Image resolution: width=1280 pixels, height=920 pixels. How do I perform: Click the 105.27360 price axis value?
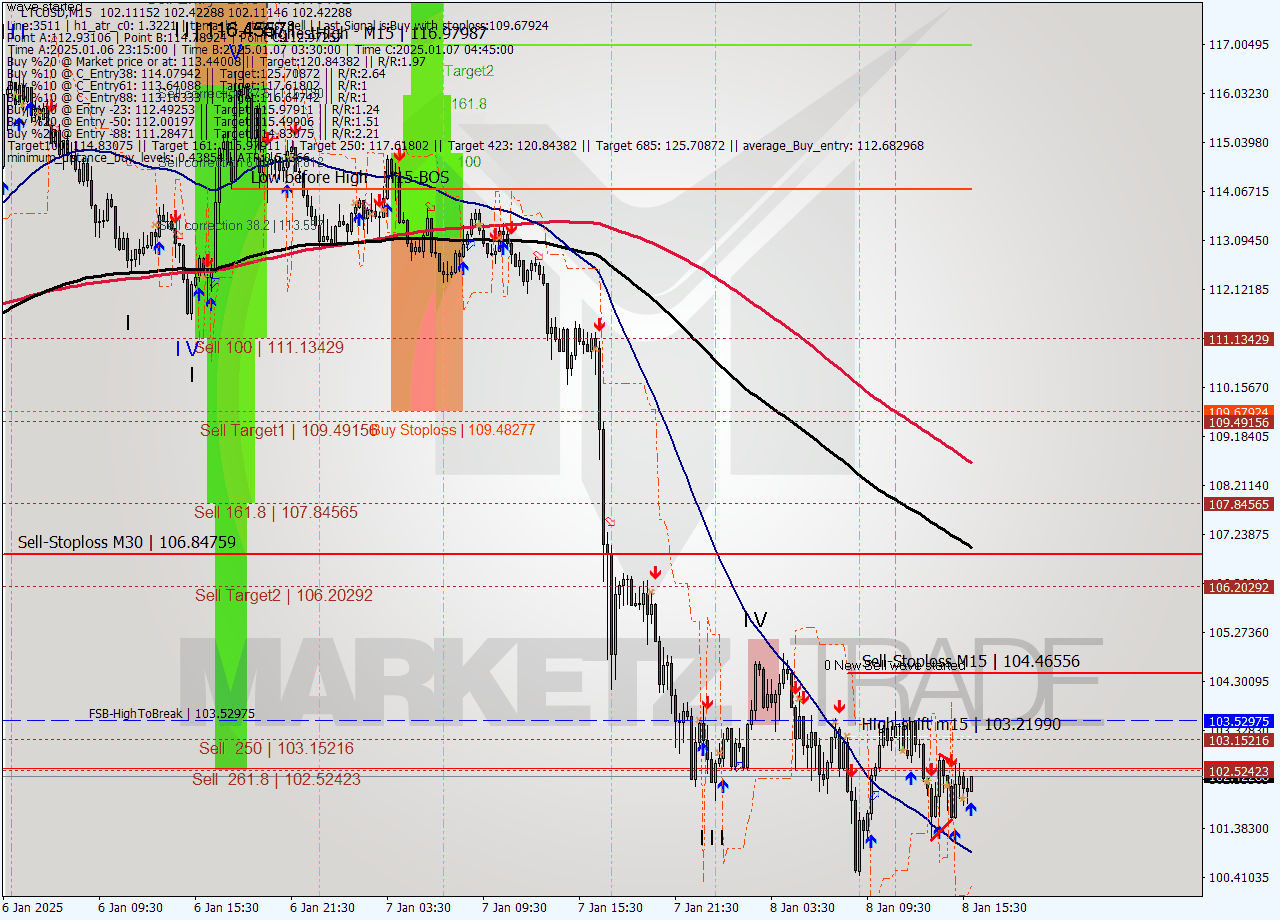click(1239, 633)
